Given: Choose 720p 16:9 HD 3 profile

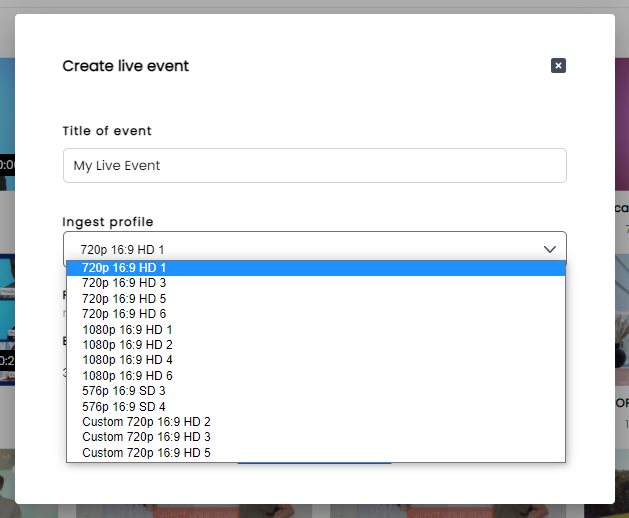Looking at the screenshot, I should pyautogui.click(x=316, y=283).
